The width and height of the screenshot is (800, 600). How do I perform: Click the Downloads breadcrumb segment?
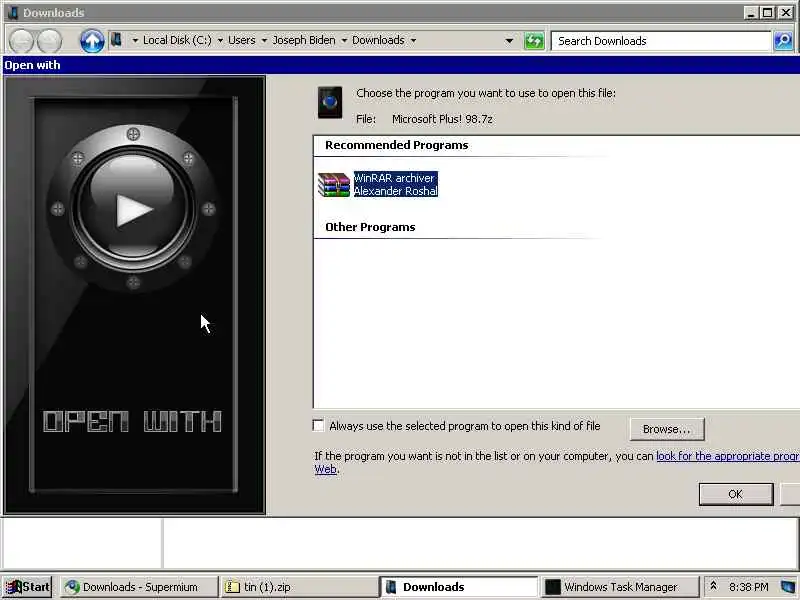[378, 40]
